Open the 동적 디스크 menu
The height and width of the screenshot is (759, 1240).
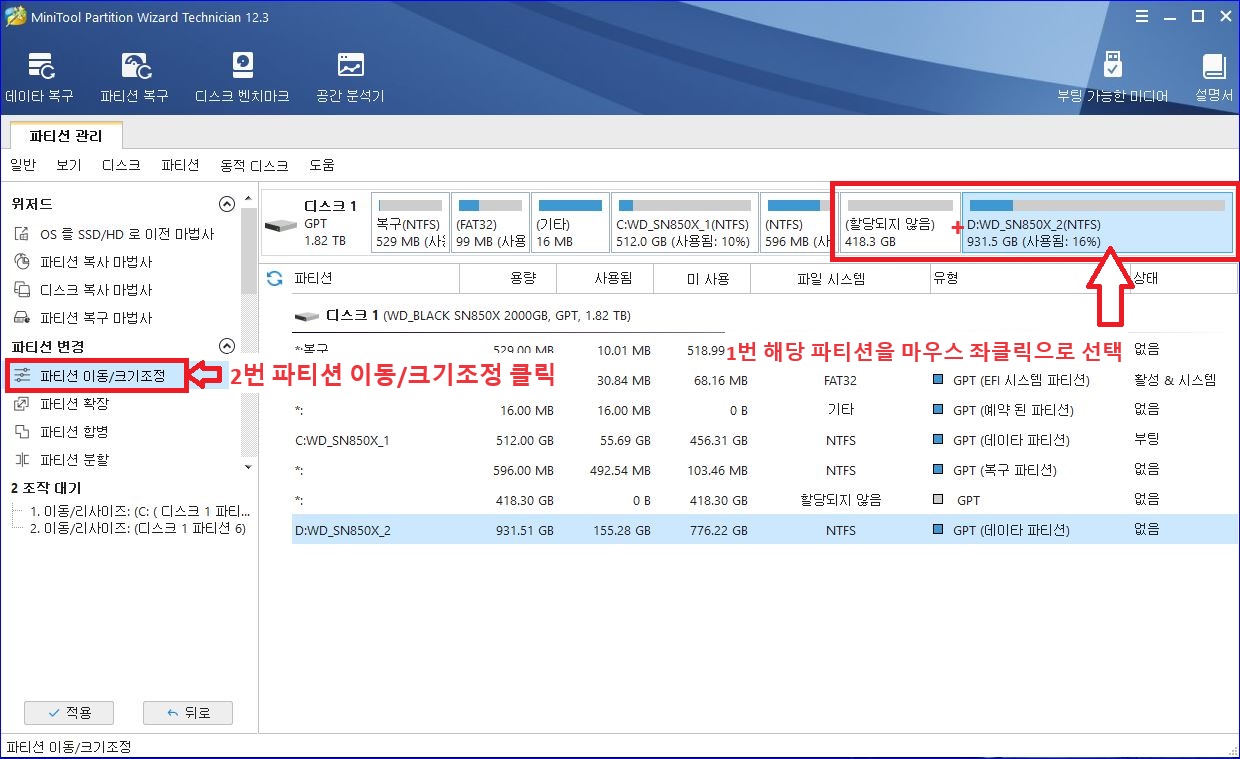(254, 165)
